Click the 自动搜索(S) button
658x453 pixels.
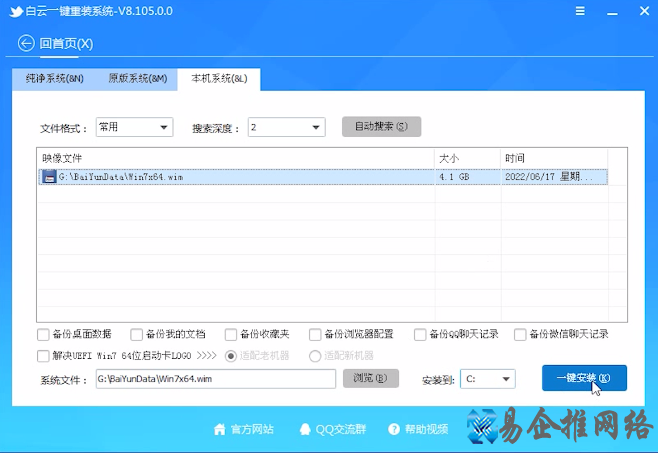coord(381,126)
